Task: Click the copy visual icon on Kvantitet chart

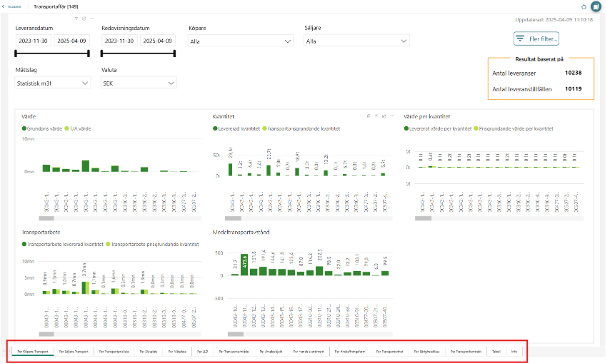Action: pyautogui.click(x=368, y=116)
